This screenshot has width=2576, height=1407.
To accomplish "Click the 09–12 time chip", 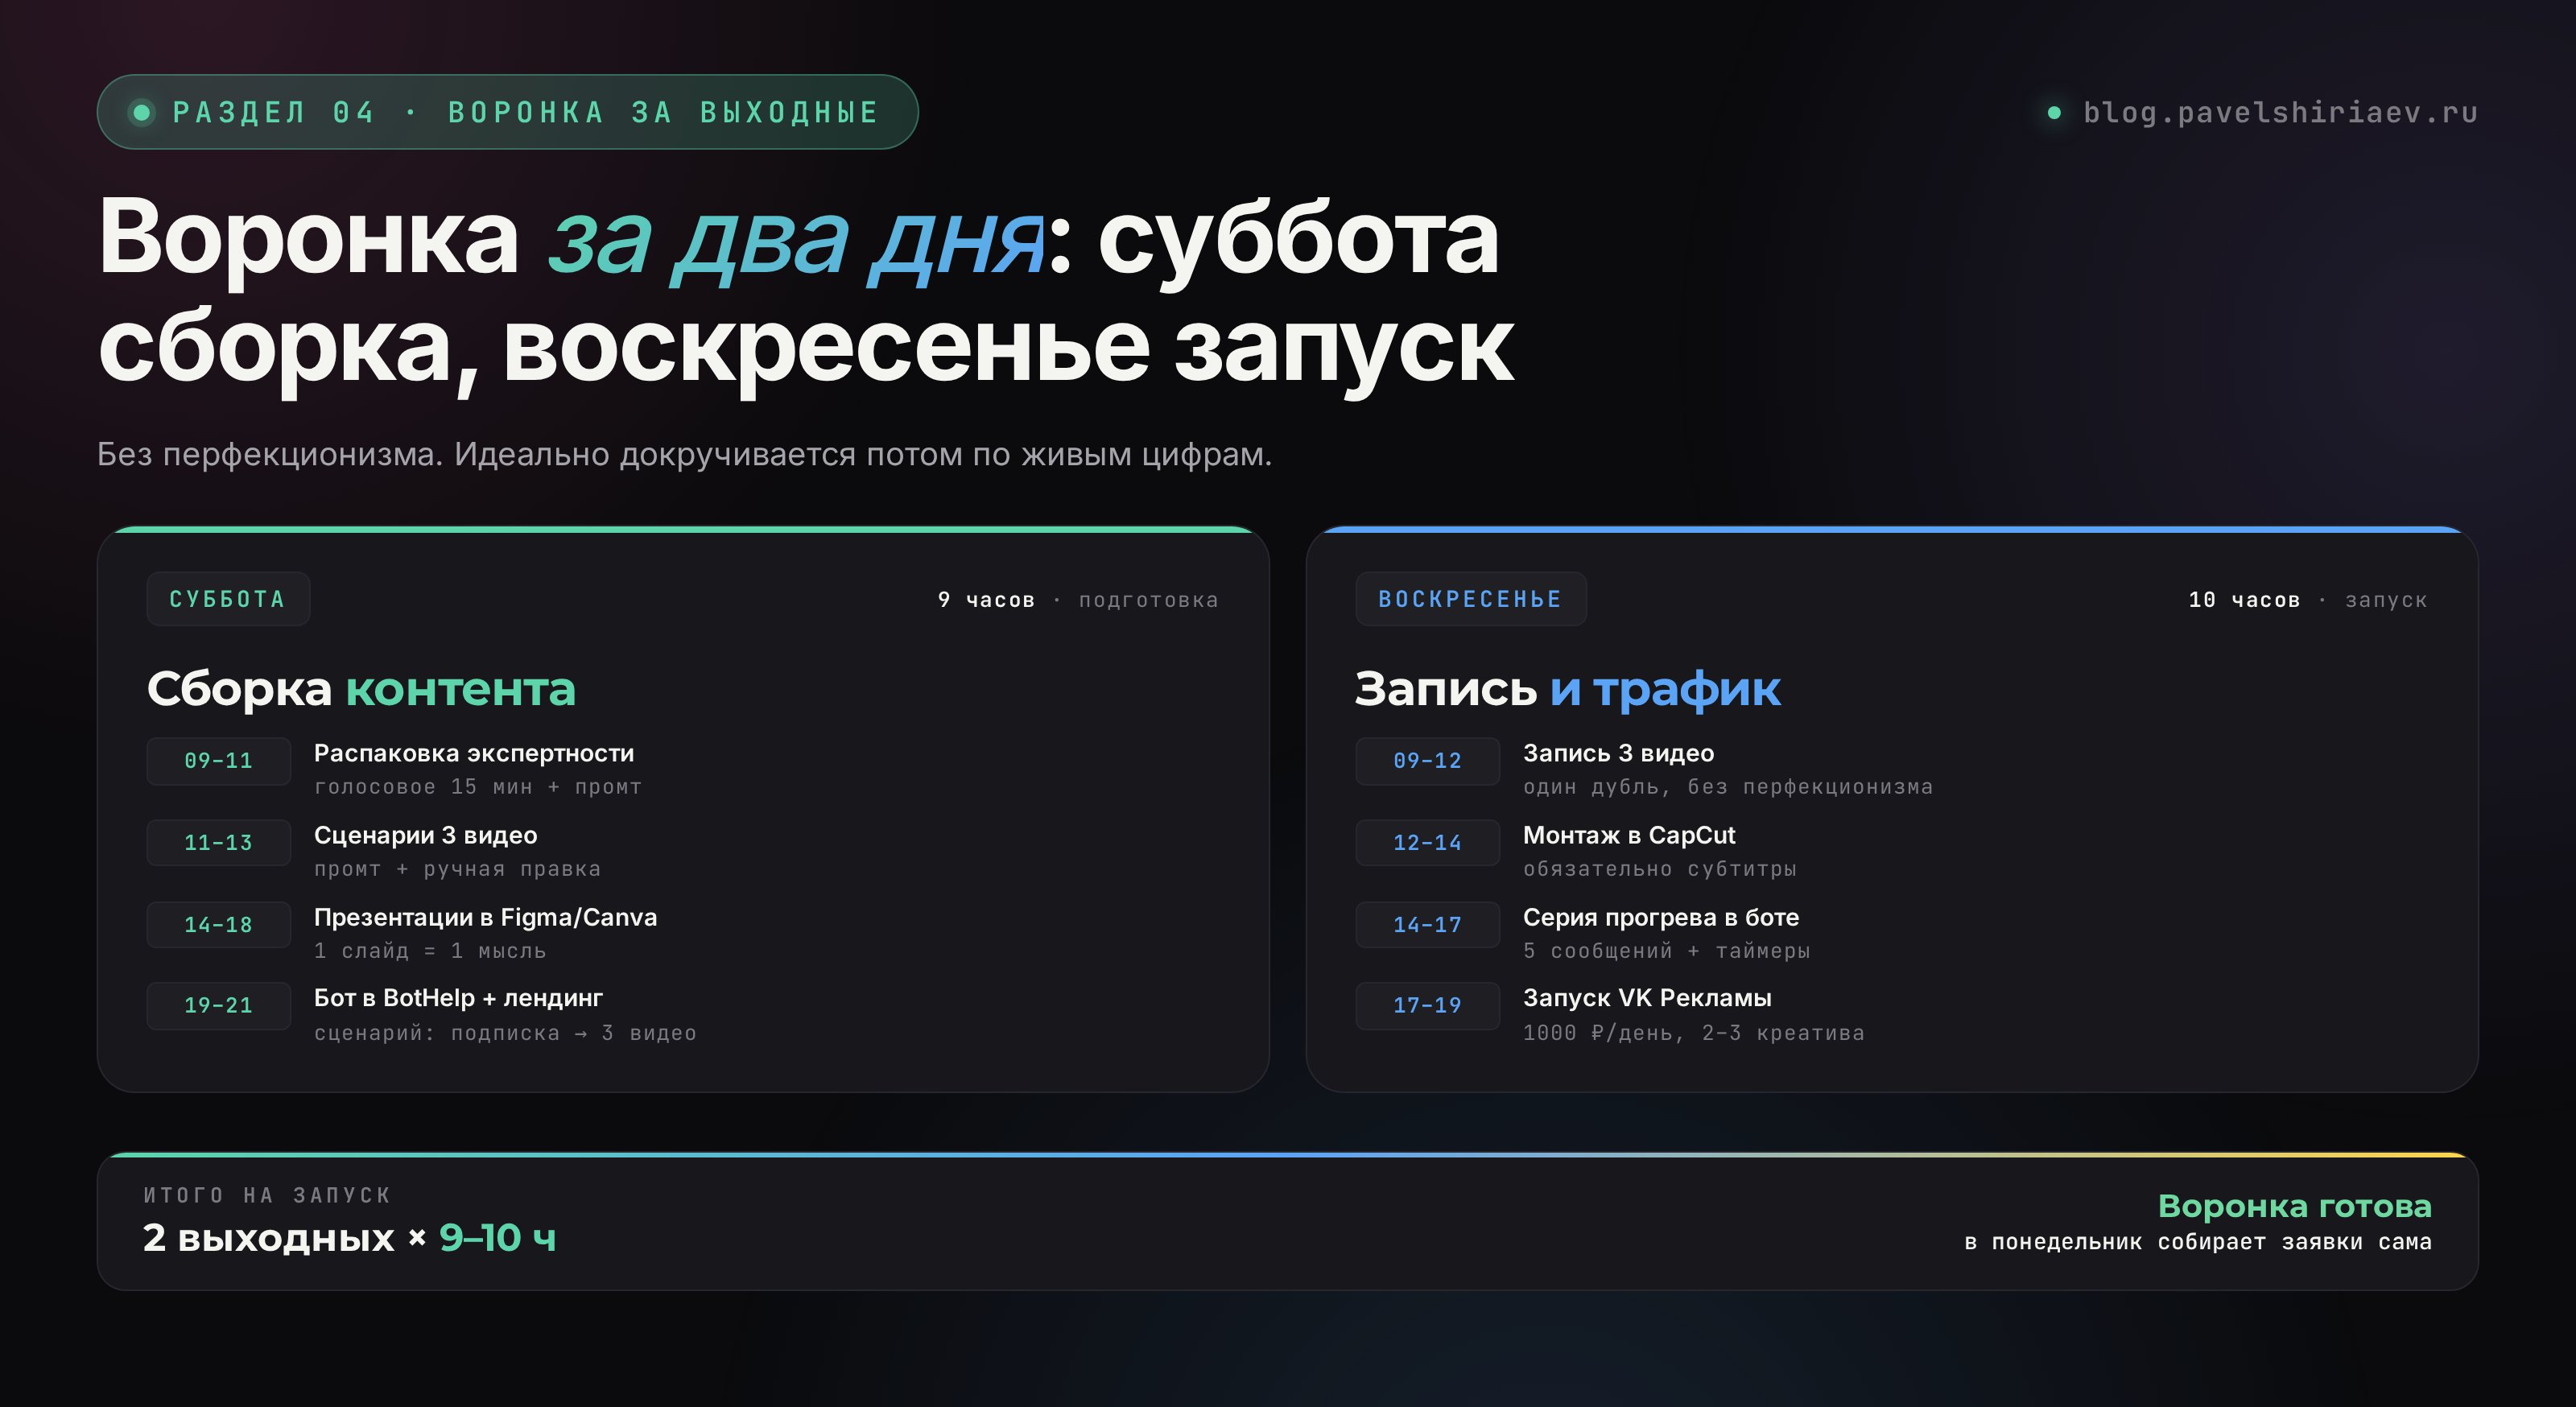I will click(x=1427, y=761).
